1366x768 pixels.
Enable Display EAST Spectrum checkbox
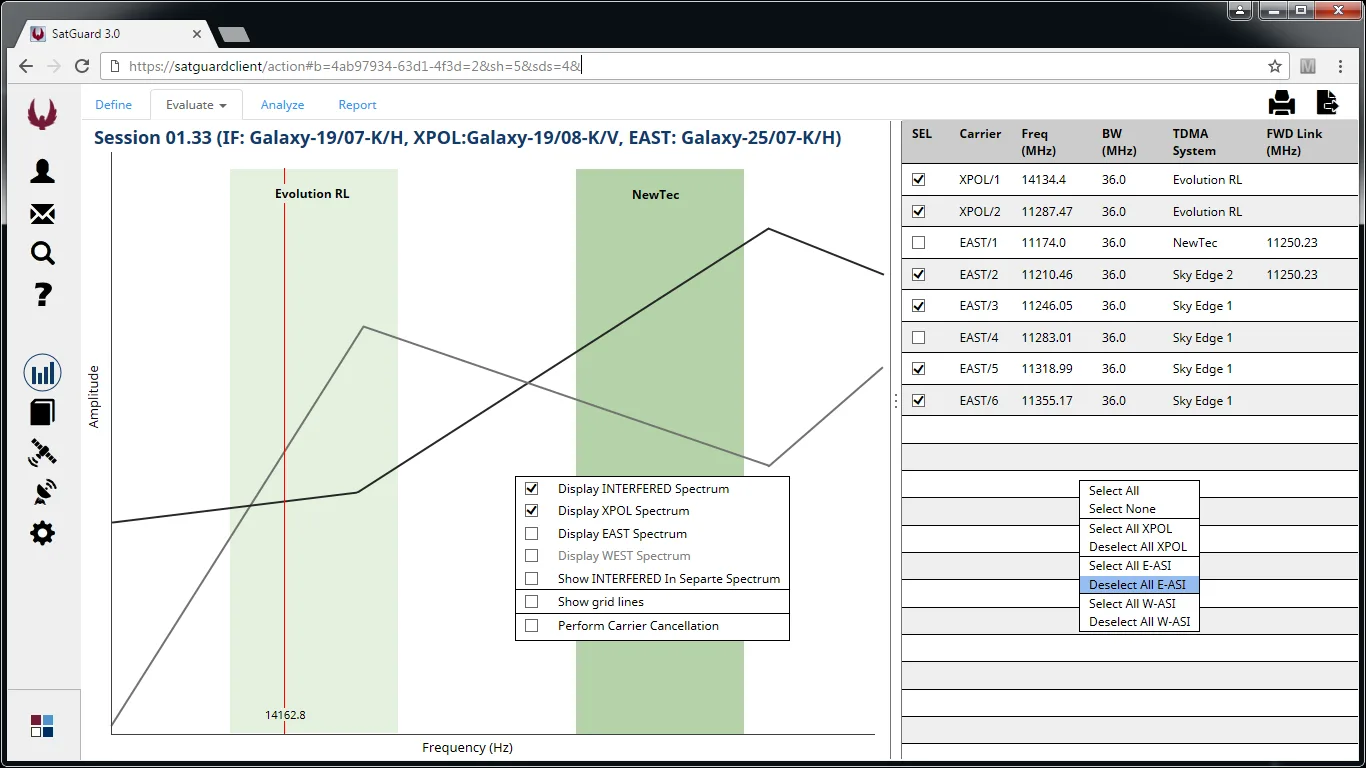pyautogui.click(x=532, y=534)
